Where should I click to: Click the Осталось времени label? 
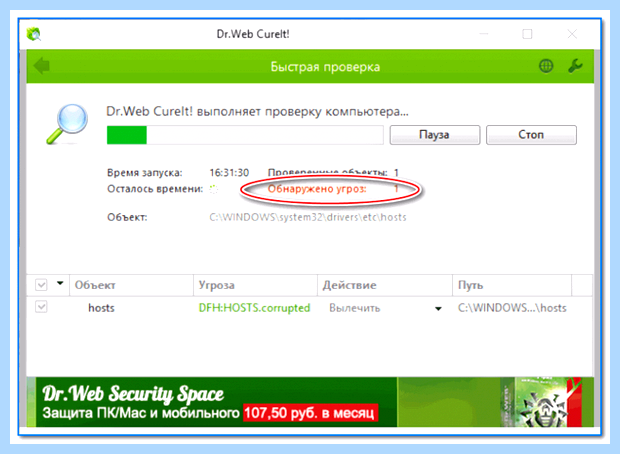point(155,189)
